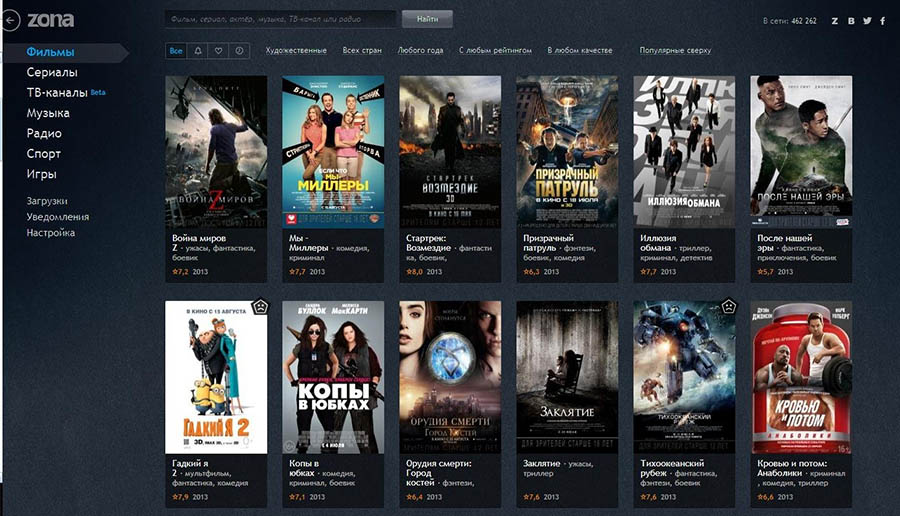Focus the movie search input field
This screenshot has height=516, width=900.
(x=280, y=19)
